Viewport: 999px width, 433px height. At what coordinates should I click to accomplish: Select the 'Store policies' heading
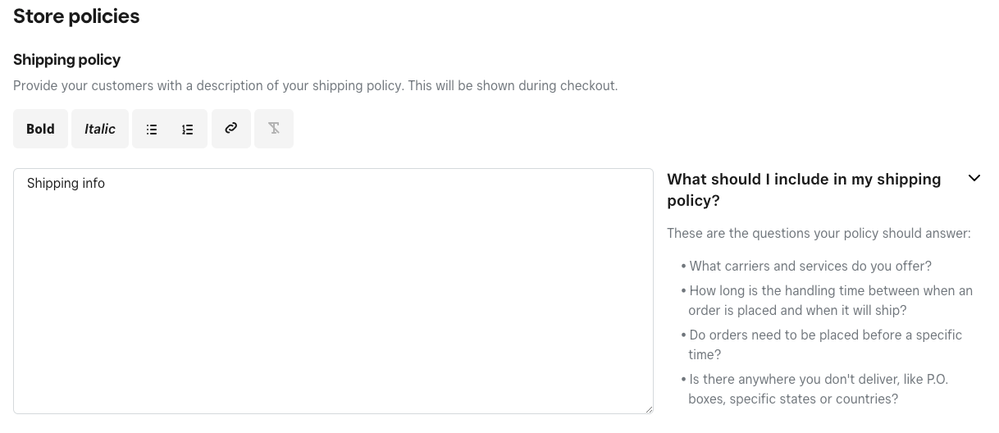click(x=76, y=17)
